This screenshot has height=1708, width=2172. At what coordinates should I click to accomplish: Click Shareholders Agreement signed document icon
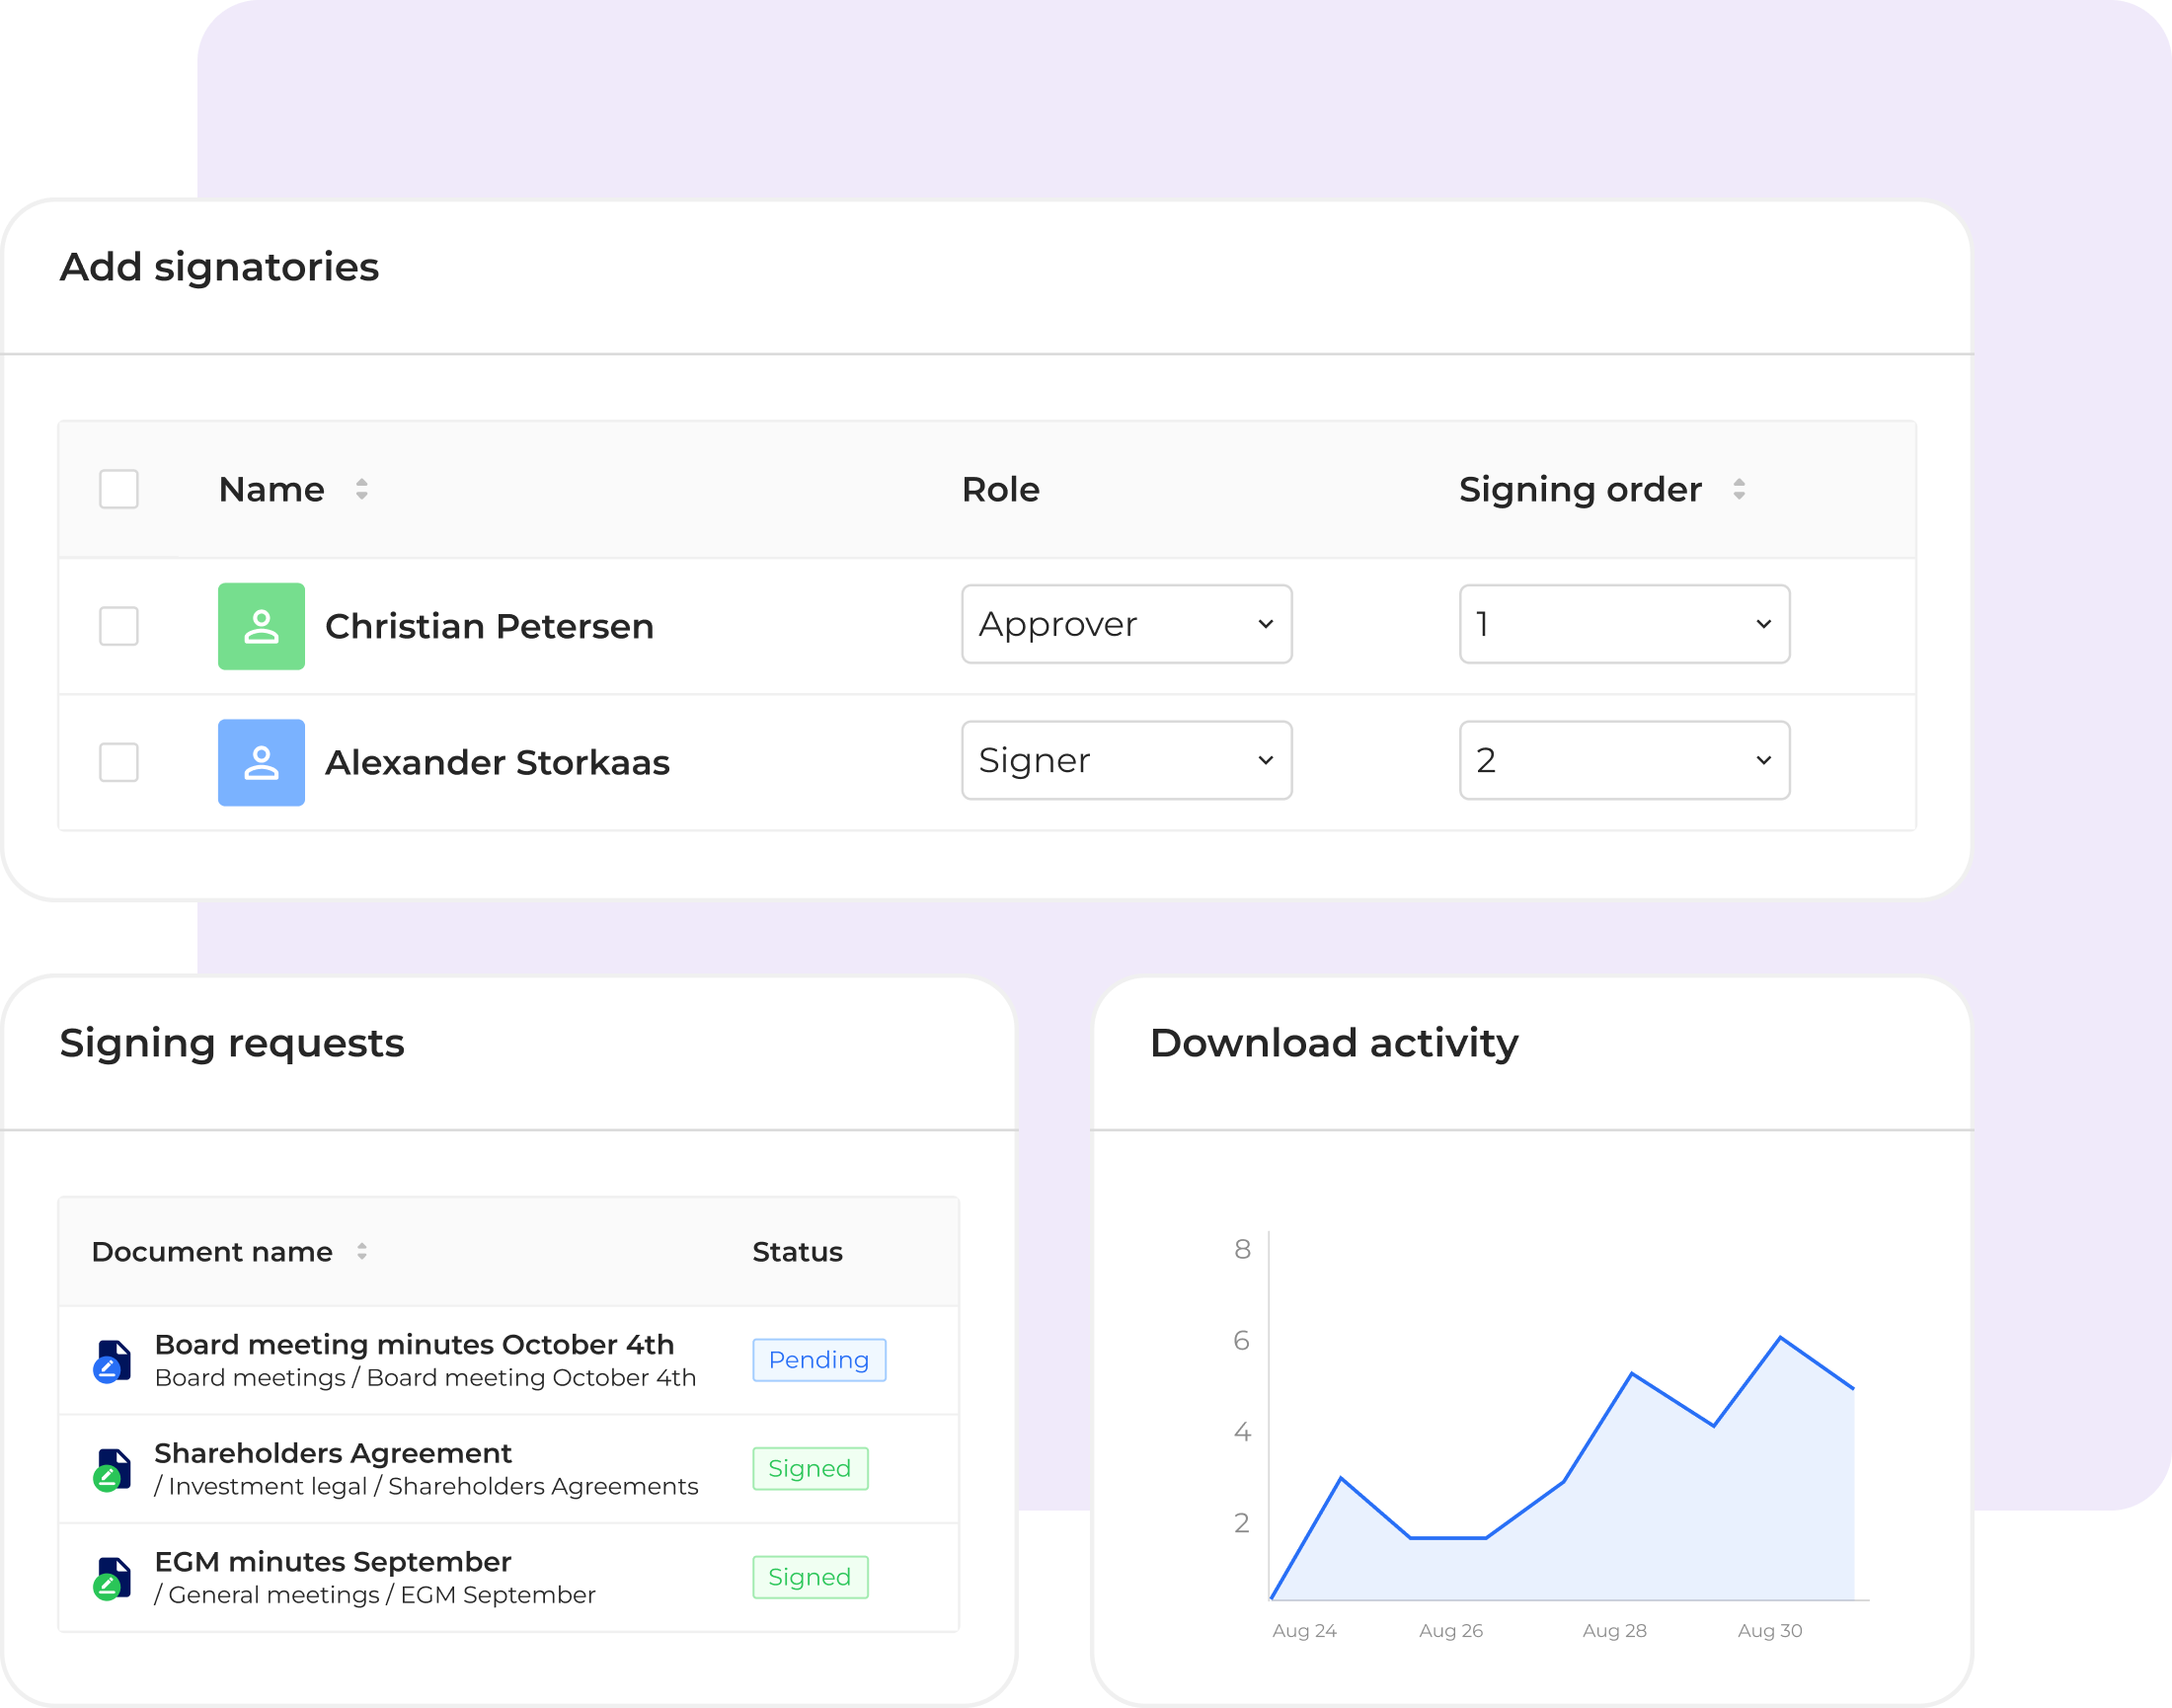[x=112, y=1470]
